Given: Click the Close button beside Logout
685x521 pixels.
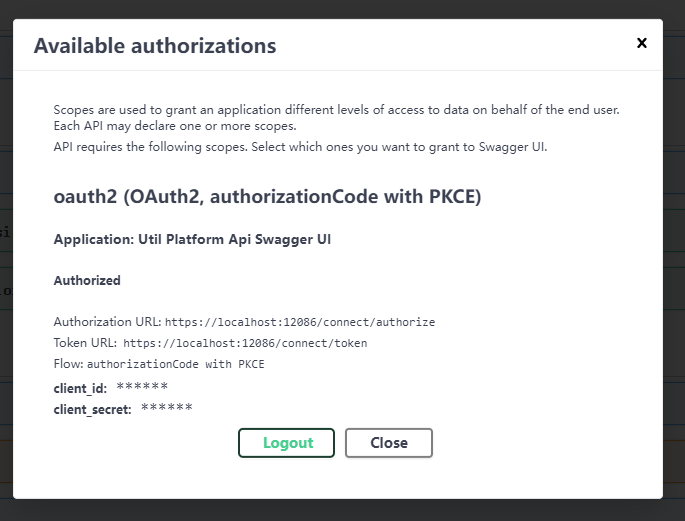Looking at the screenshot, I should point(389,443).
